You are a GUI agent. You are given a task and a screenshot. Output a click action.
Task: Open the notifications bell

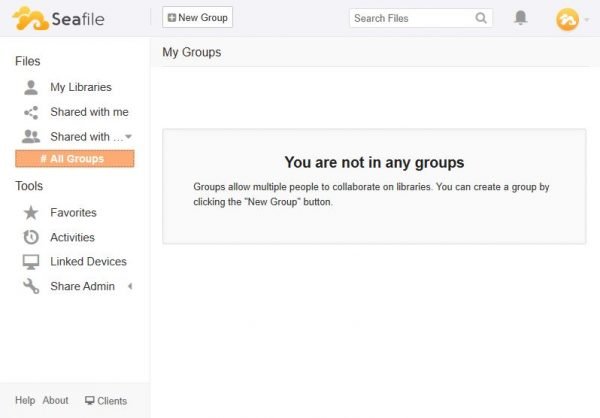[x=520, y=18]
